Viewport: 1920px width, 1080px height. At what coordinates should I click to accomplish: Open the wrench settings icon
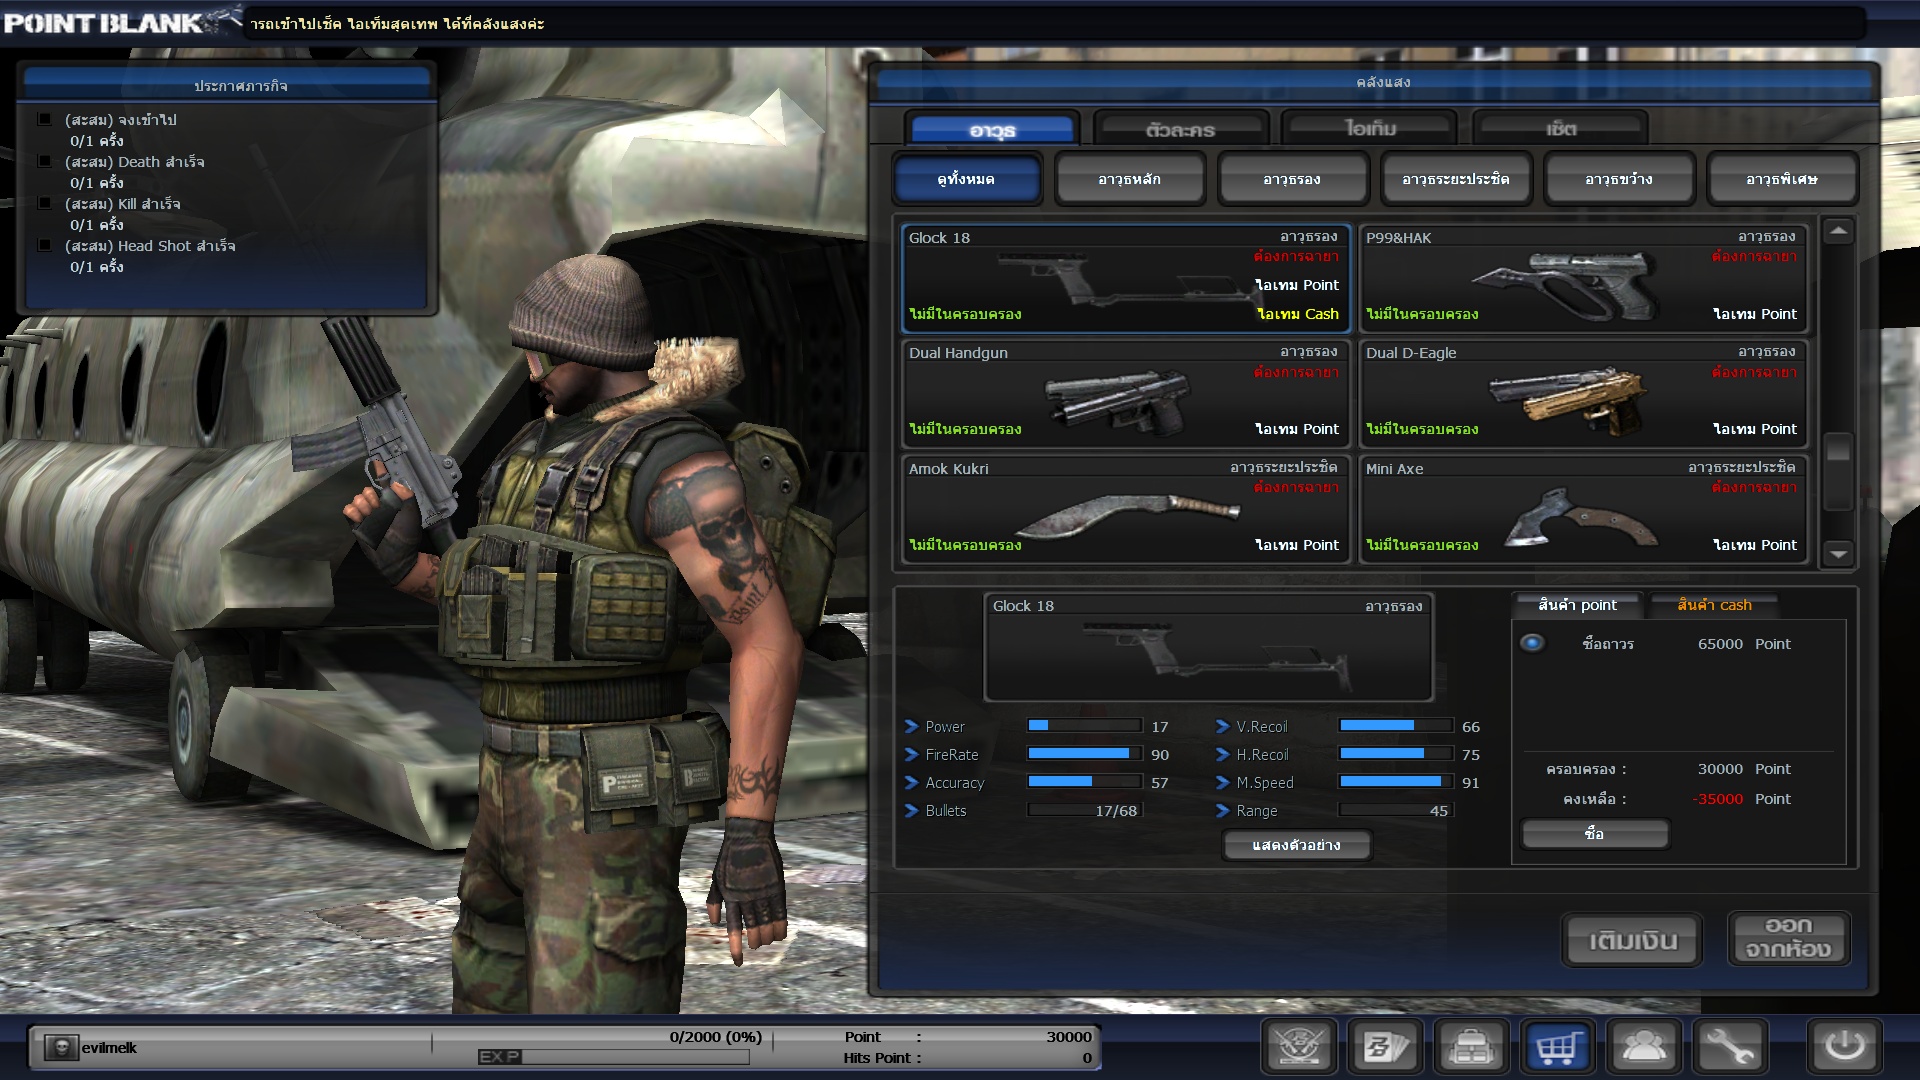1729,1047
